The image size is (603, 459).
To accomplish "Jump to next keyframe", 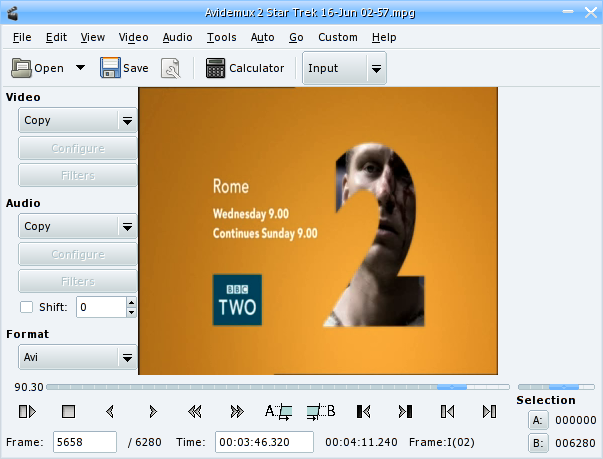I will [237, 412].
